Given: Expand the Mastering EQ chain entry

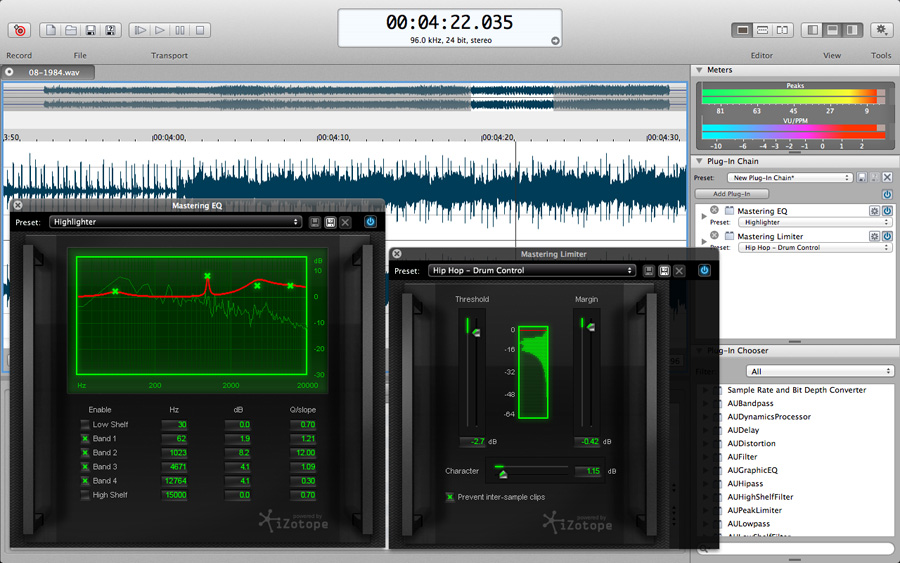Looking at the screenshot, I should [704, 216].
